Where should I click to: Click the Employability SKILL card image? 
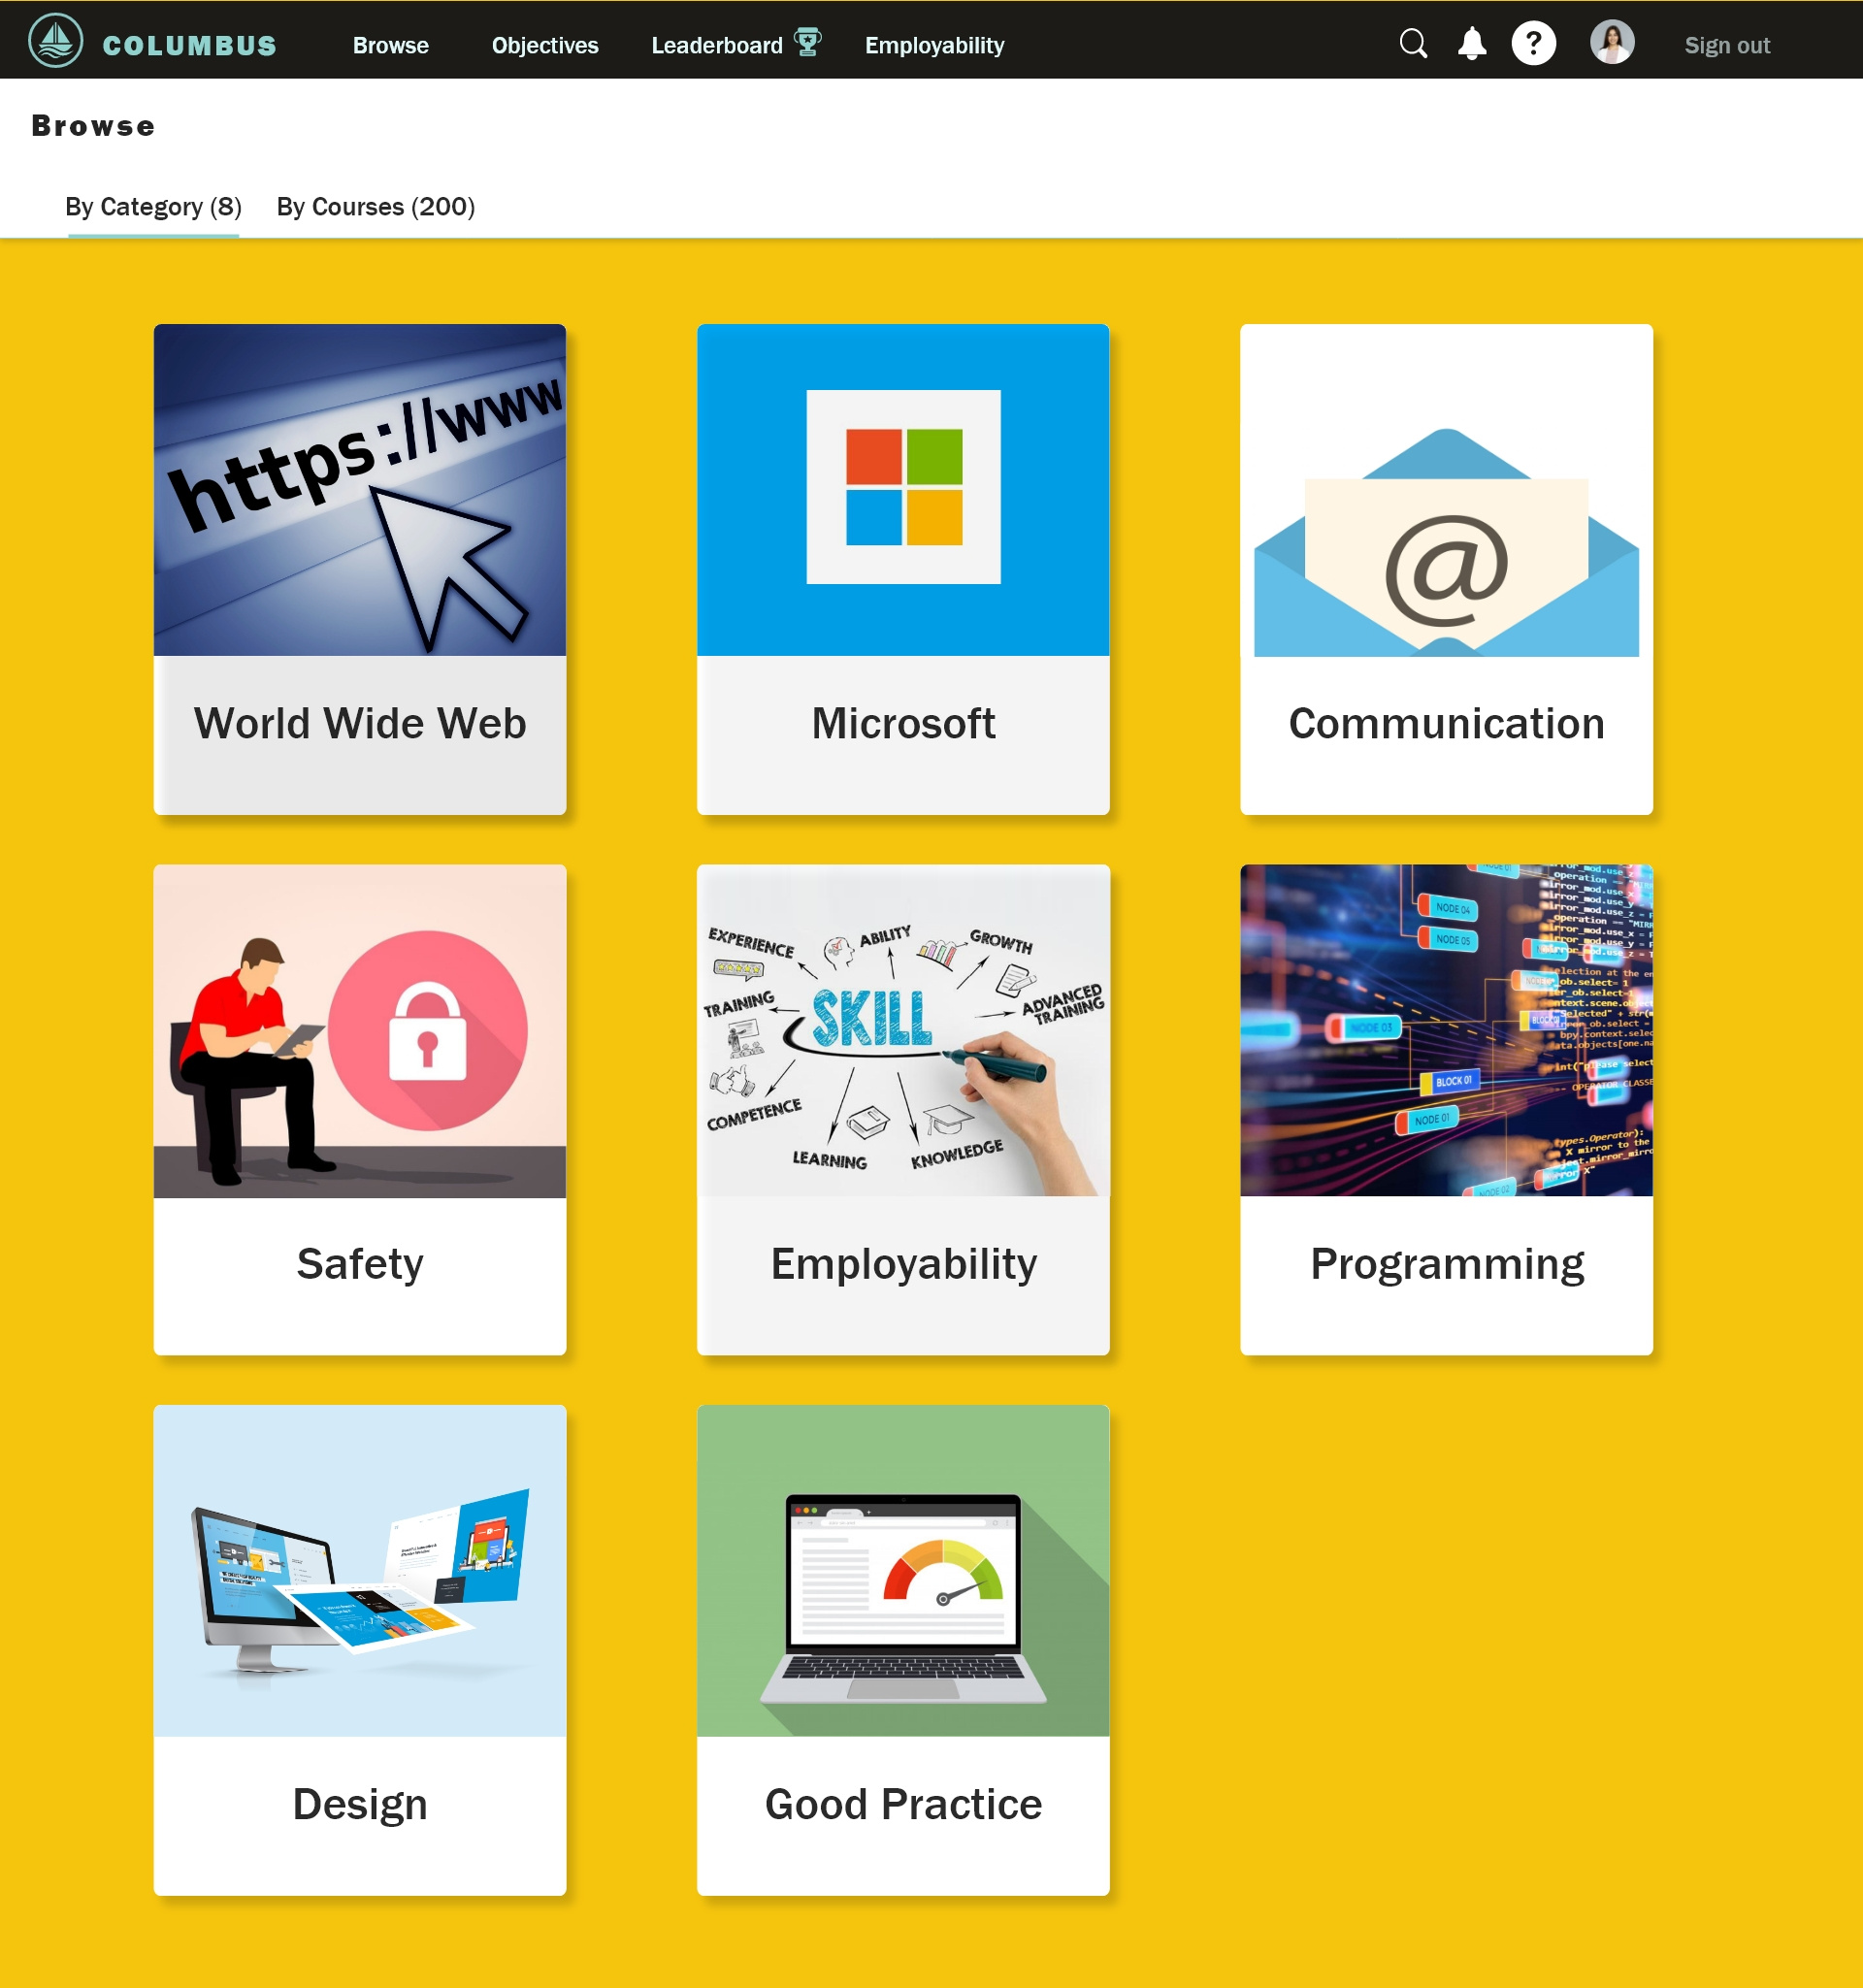tap(903, 1030)
